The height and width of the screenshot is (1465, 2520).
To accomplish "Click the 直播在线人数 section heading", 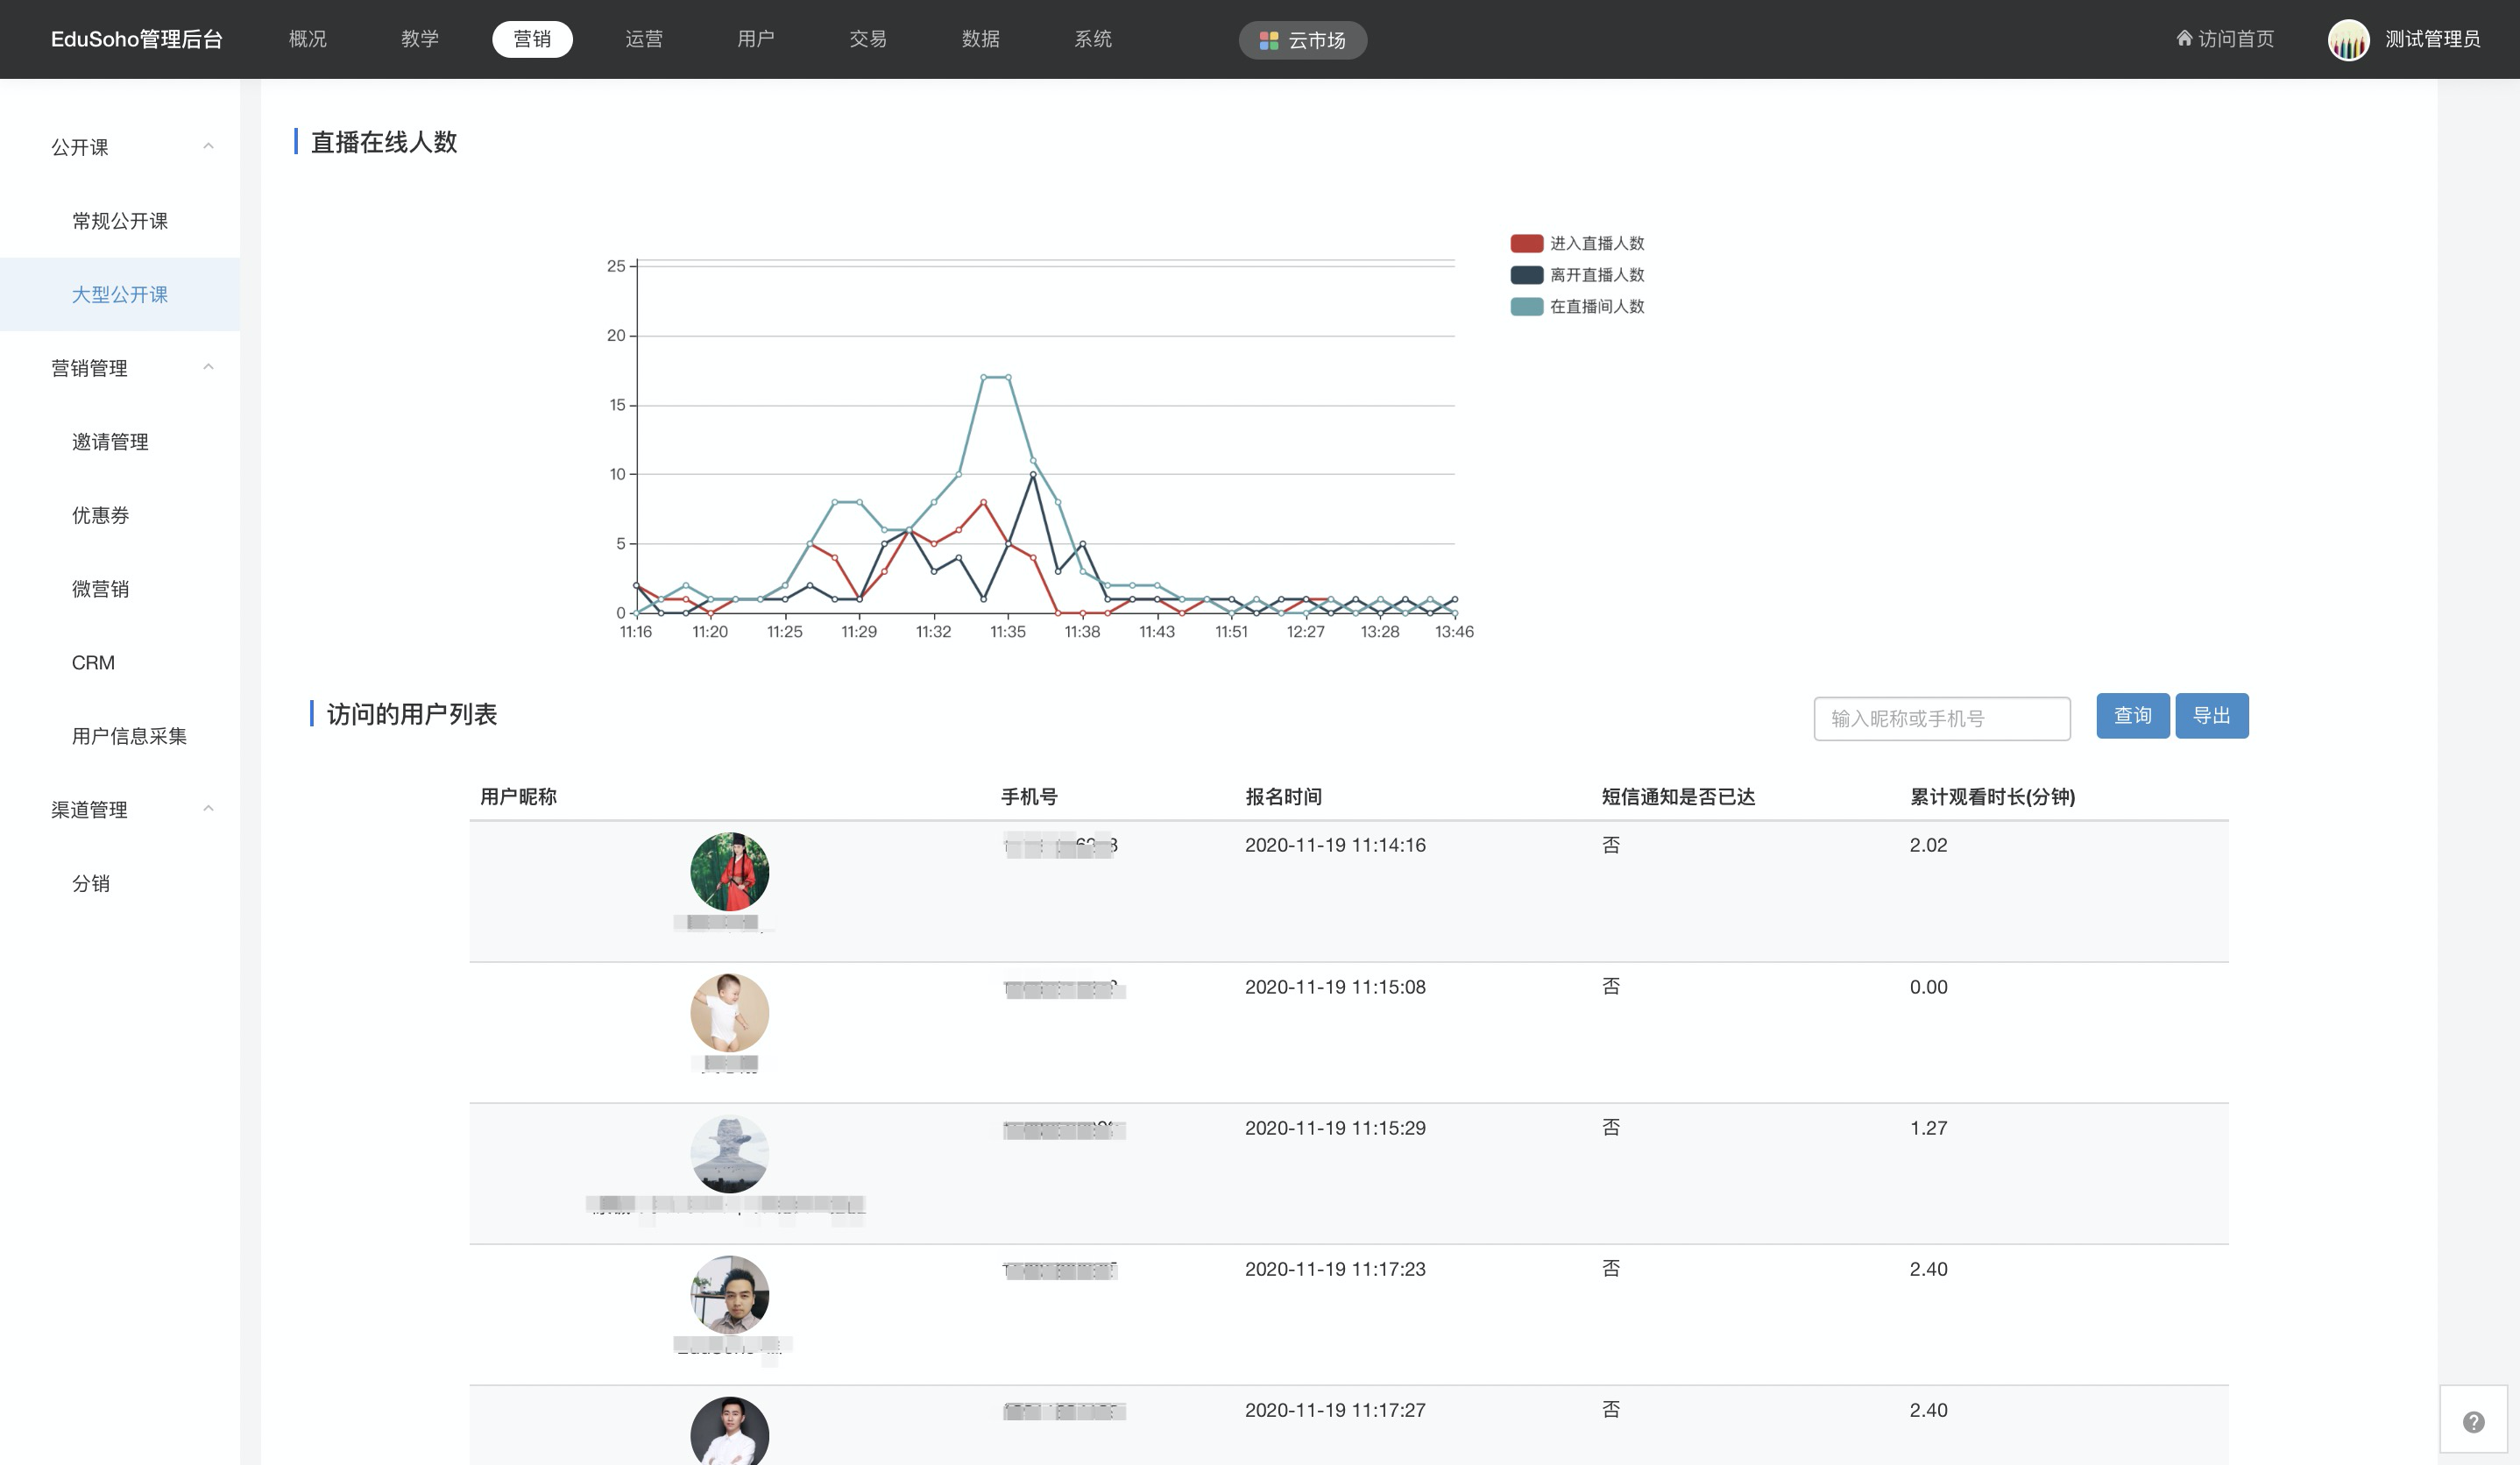I will click(x=384, y=142).
